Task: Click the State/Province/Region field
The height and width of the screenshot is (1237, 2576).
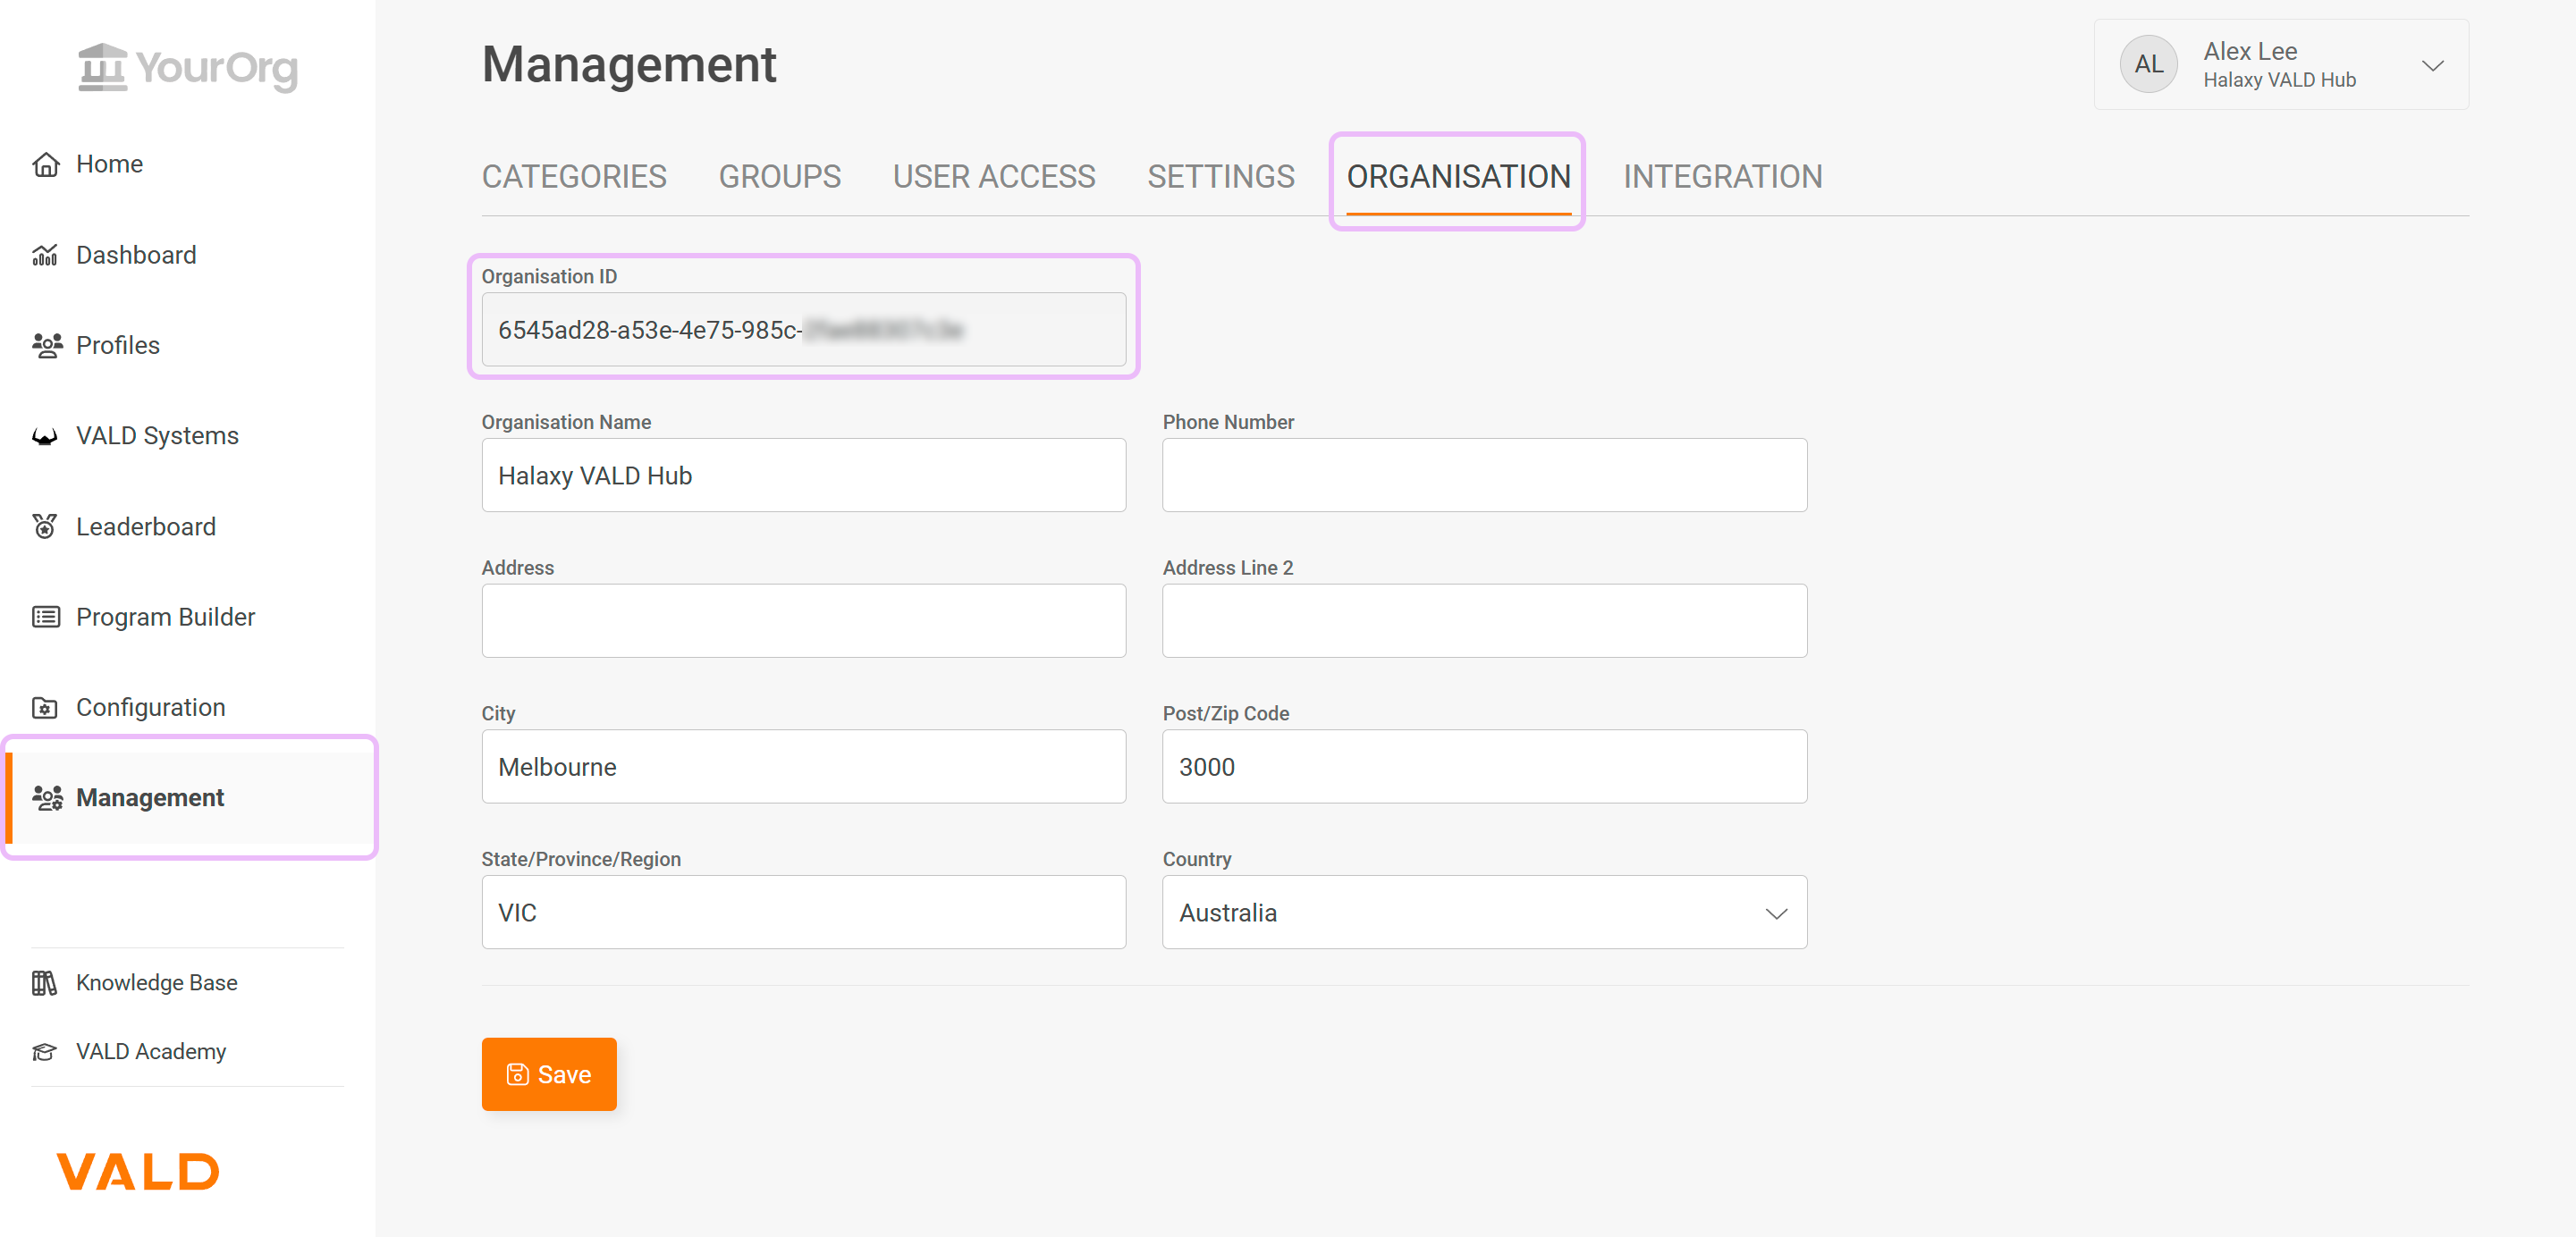Action: 803,913
